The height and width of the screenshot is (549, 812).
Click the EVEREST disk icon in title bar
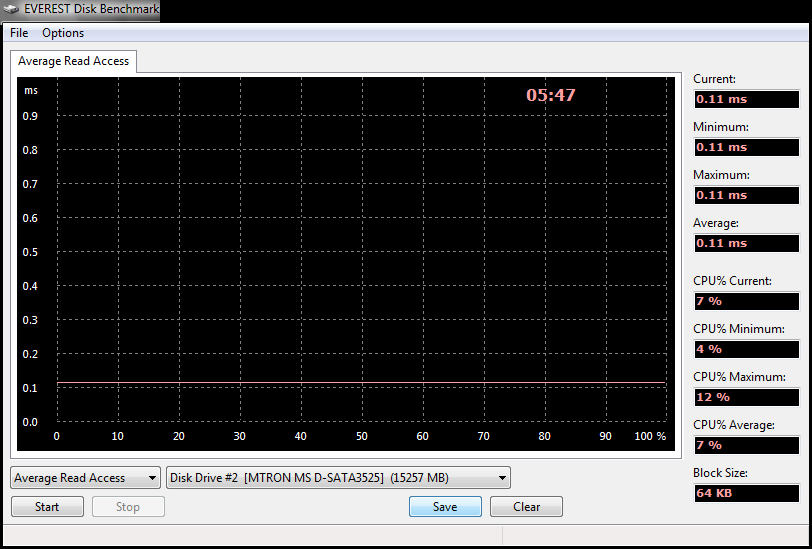click(11, 9)
